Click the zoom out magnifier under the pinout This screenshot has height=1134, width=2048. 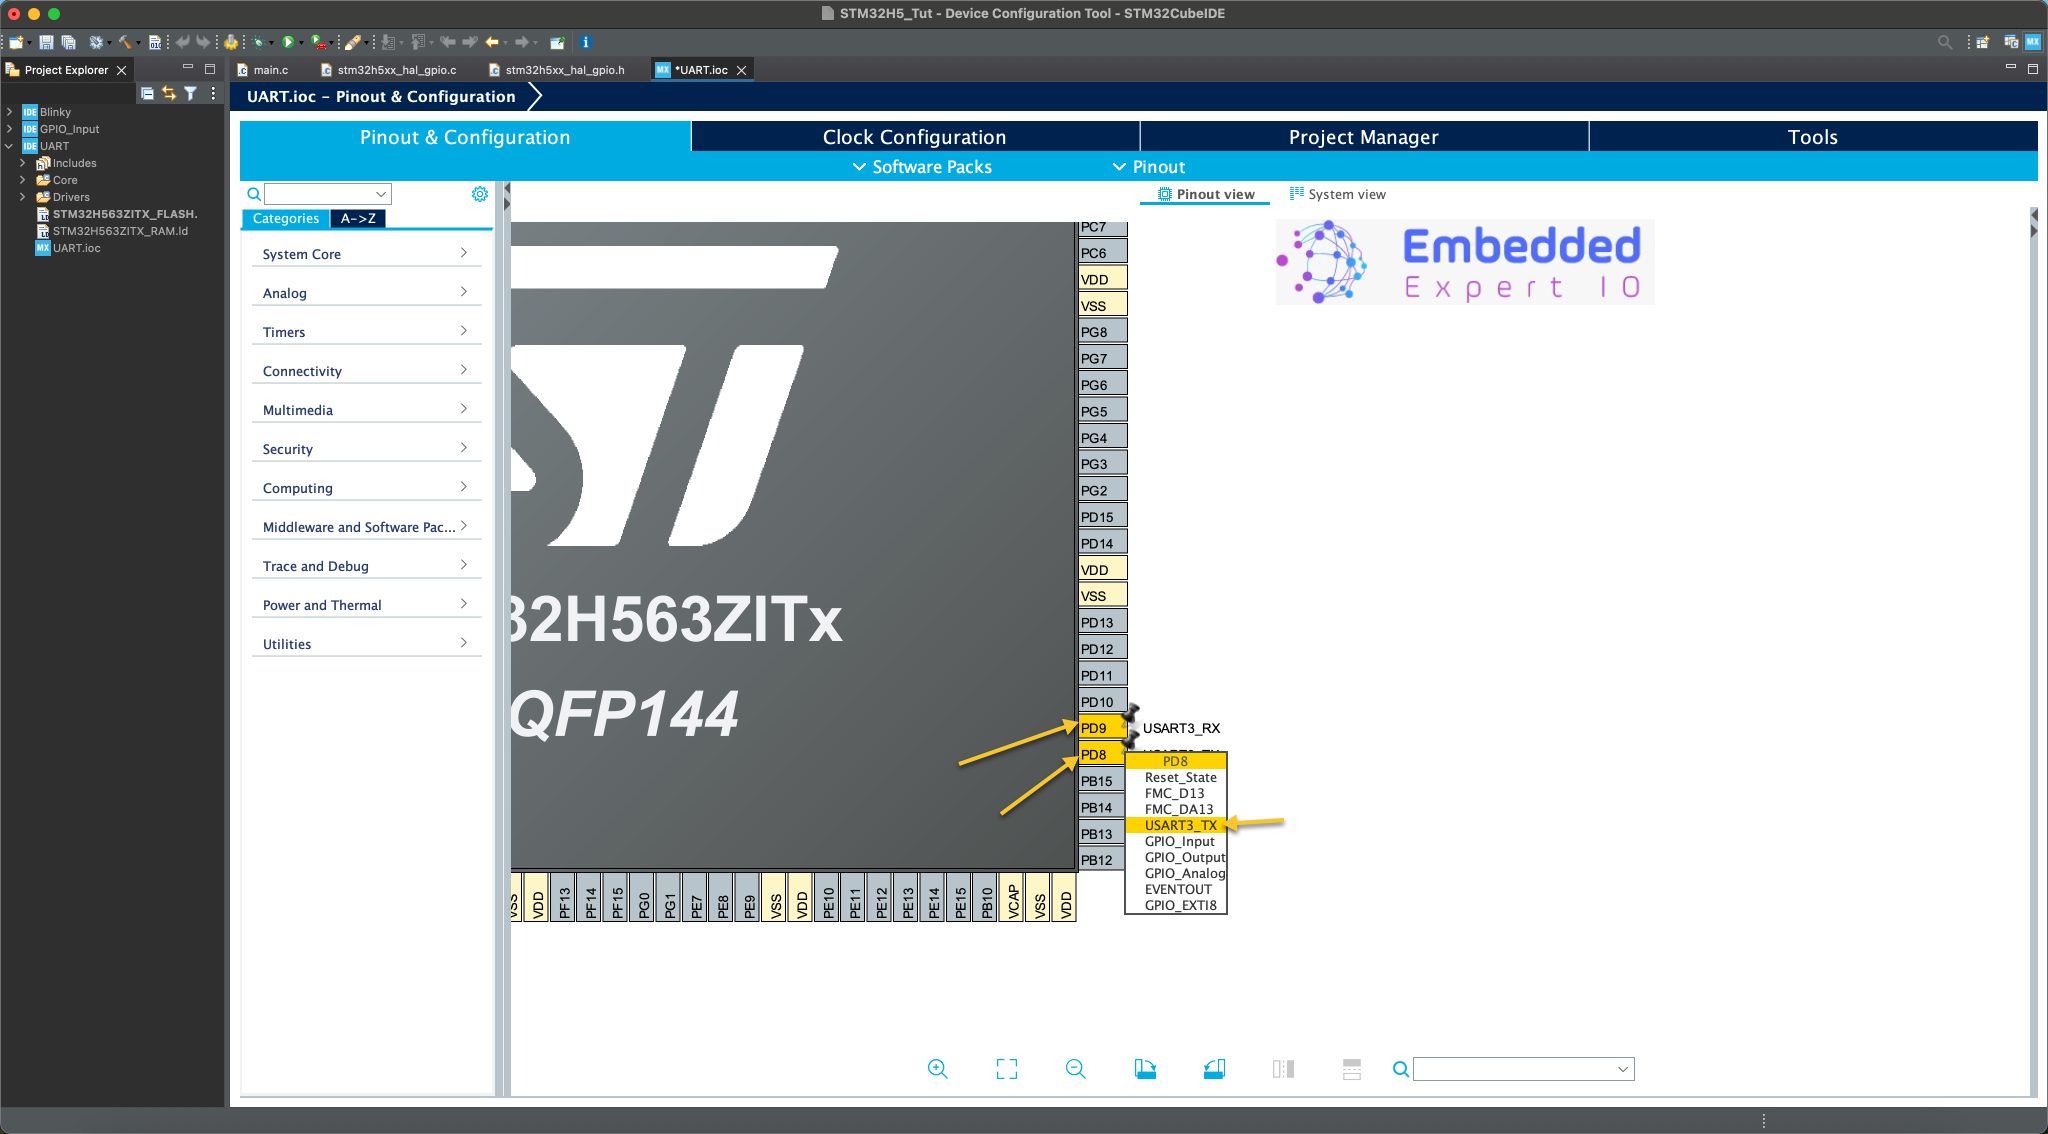tap(1075, 1068)
